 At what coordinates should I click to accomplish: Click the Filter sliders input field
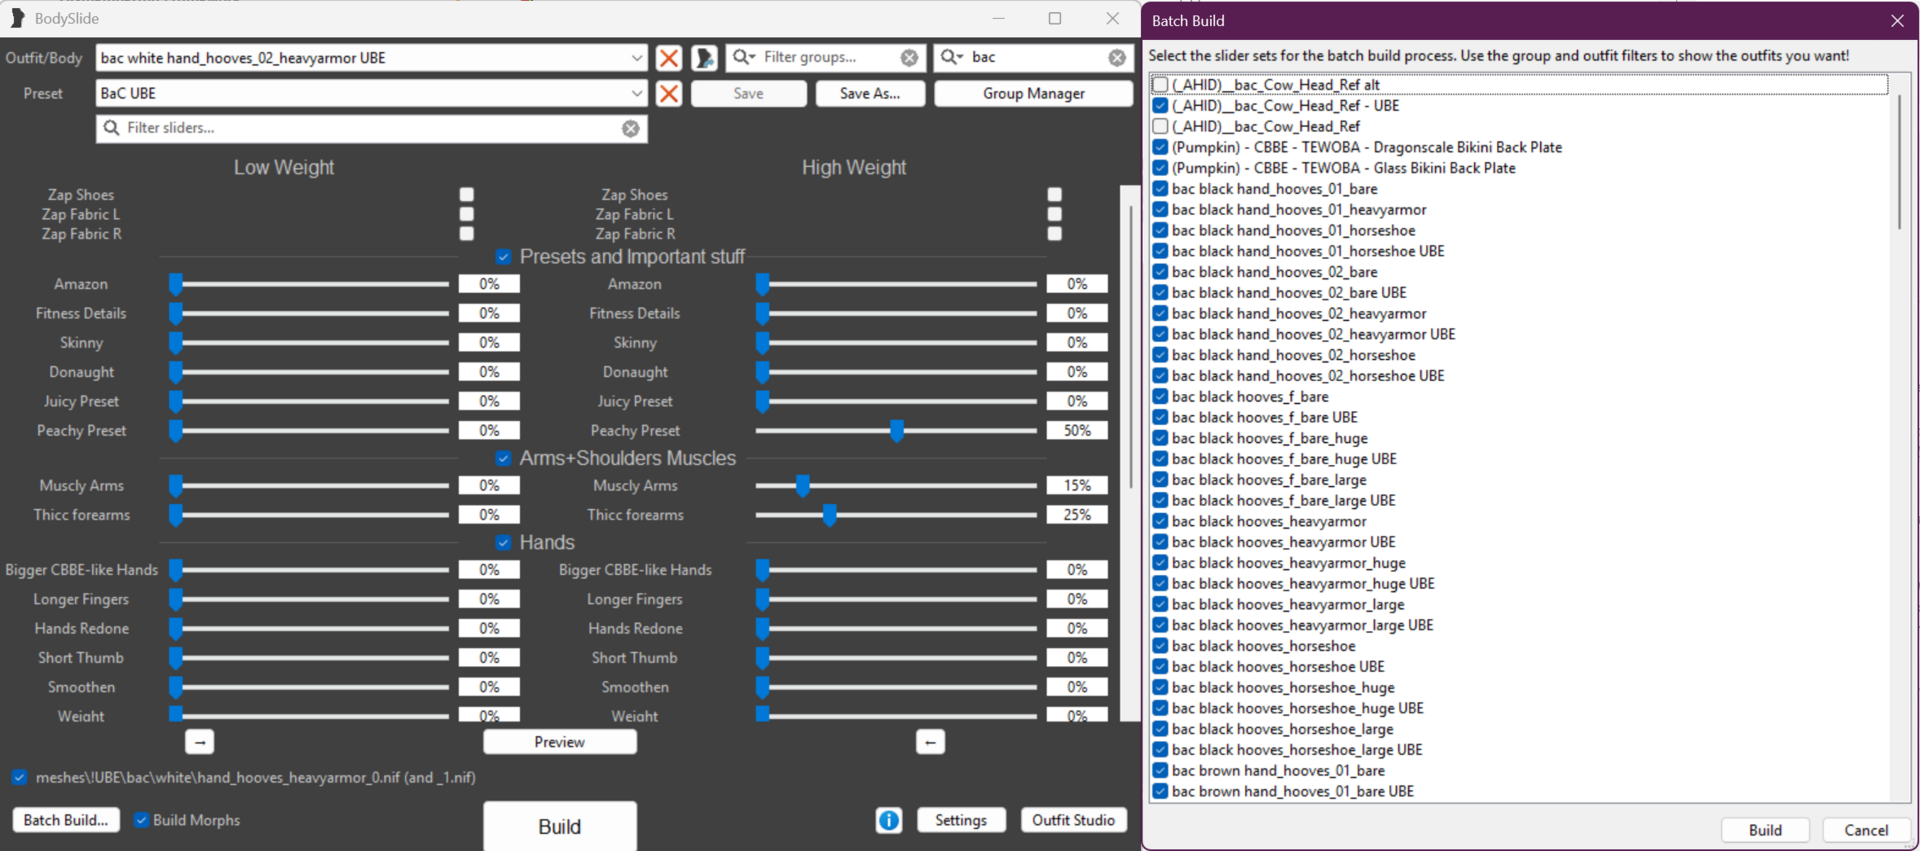pos(371,128)
